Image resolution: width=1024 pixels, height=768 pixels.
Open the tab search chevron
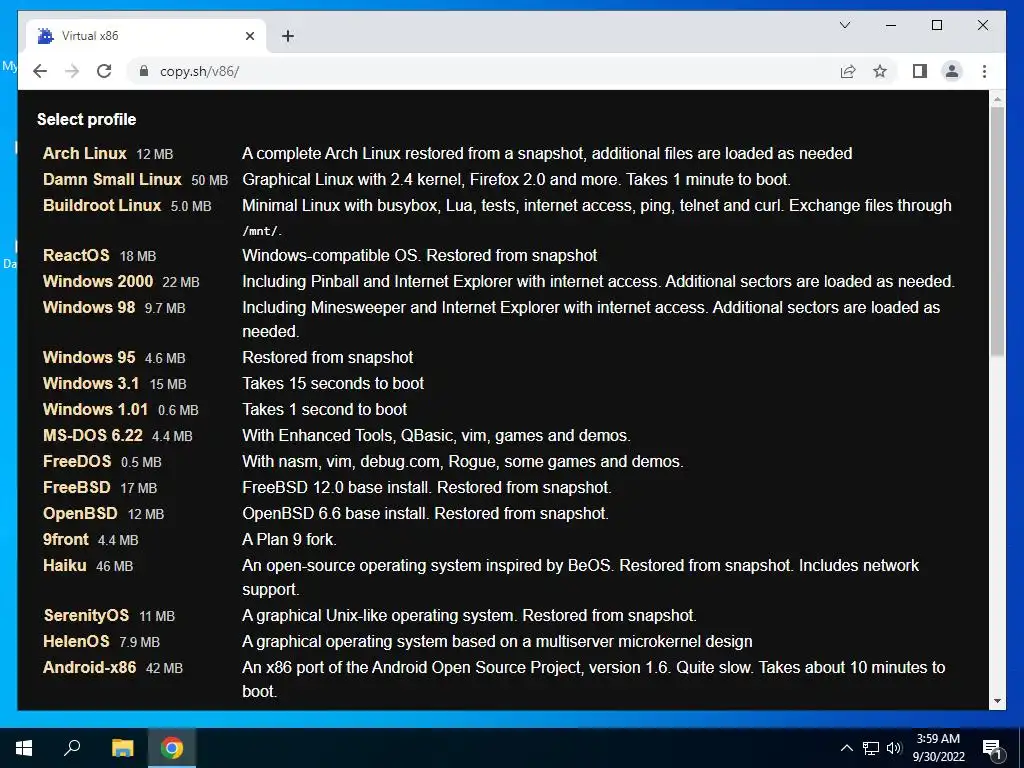[x=844, y=25]
